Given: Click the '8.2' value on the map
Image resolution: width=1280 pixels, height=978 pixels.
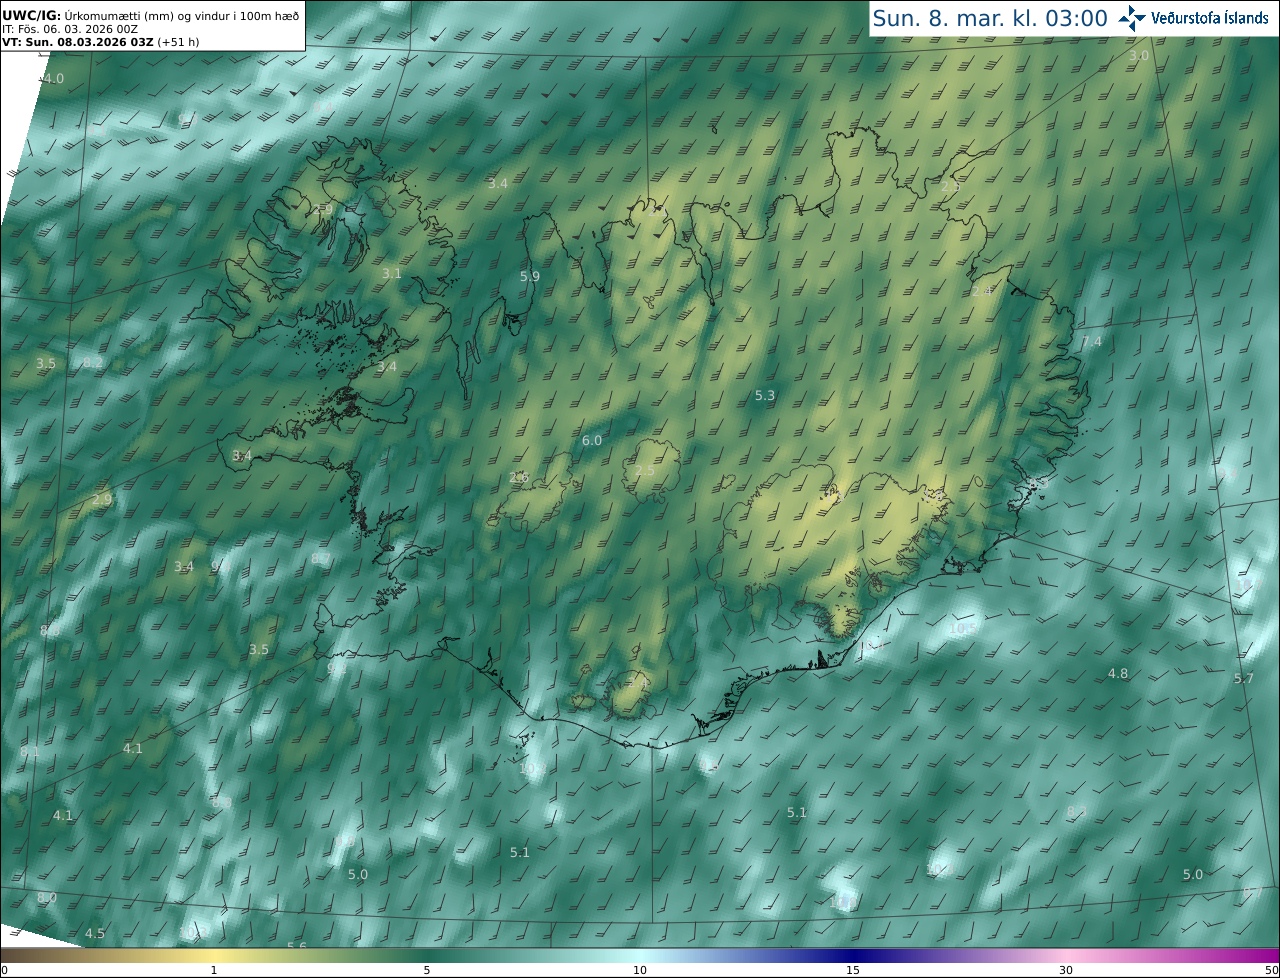Looking at the screenshot, I should click(x=93, y=363).
